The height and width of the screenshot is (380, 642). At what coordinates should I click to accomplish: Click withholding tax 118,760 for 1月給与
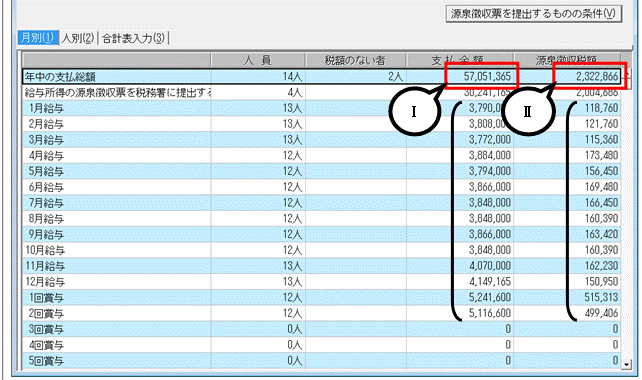(601, 108)
